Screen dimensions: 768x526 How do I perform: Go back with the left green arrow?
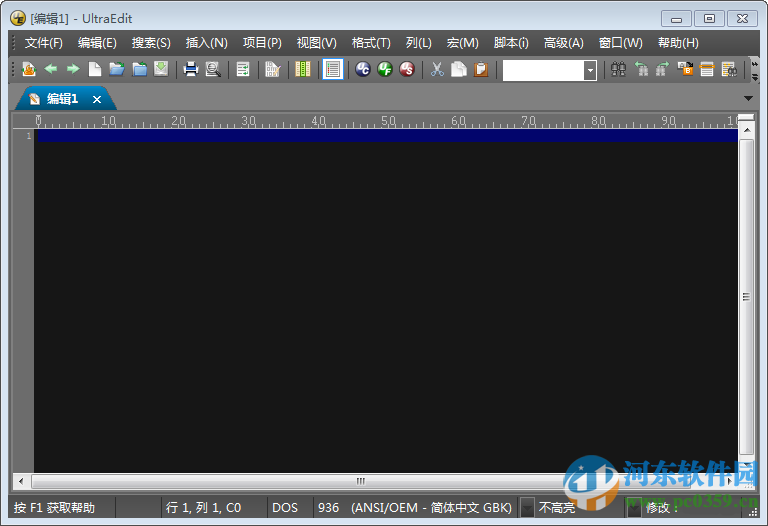click(x=50, y=69)
